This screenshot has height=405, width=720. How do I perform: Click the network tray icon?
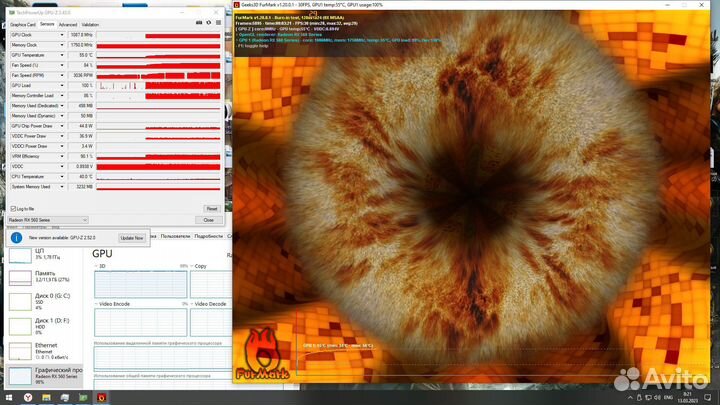pyautogui.click(x=648, y=398)
